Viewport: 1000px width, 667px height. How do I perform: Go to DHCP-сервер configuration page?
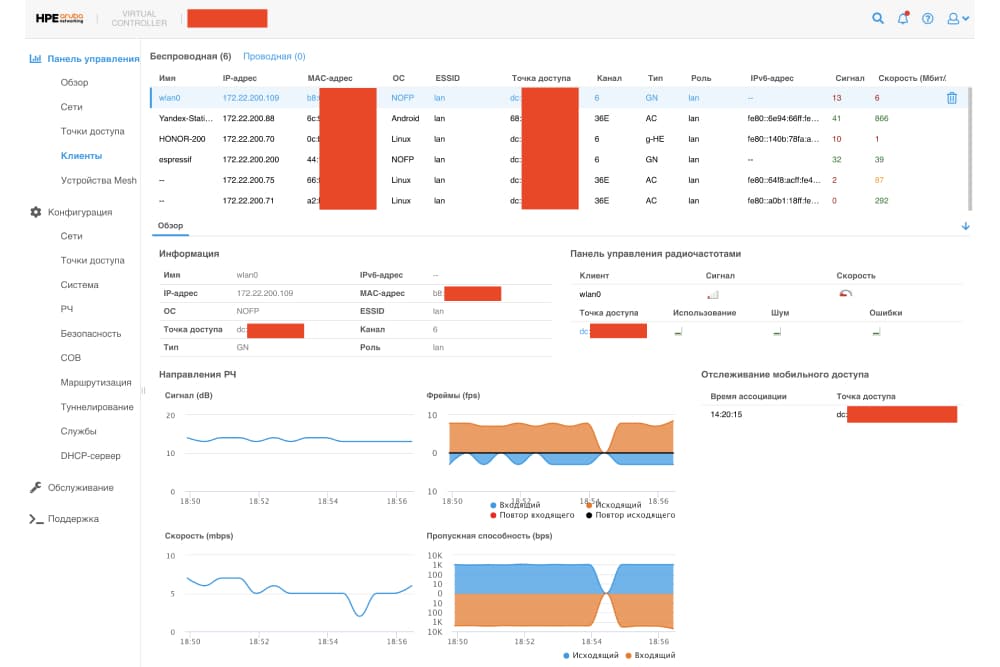point(90,456)
